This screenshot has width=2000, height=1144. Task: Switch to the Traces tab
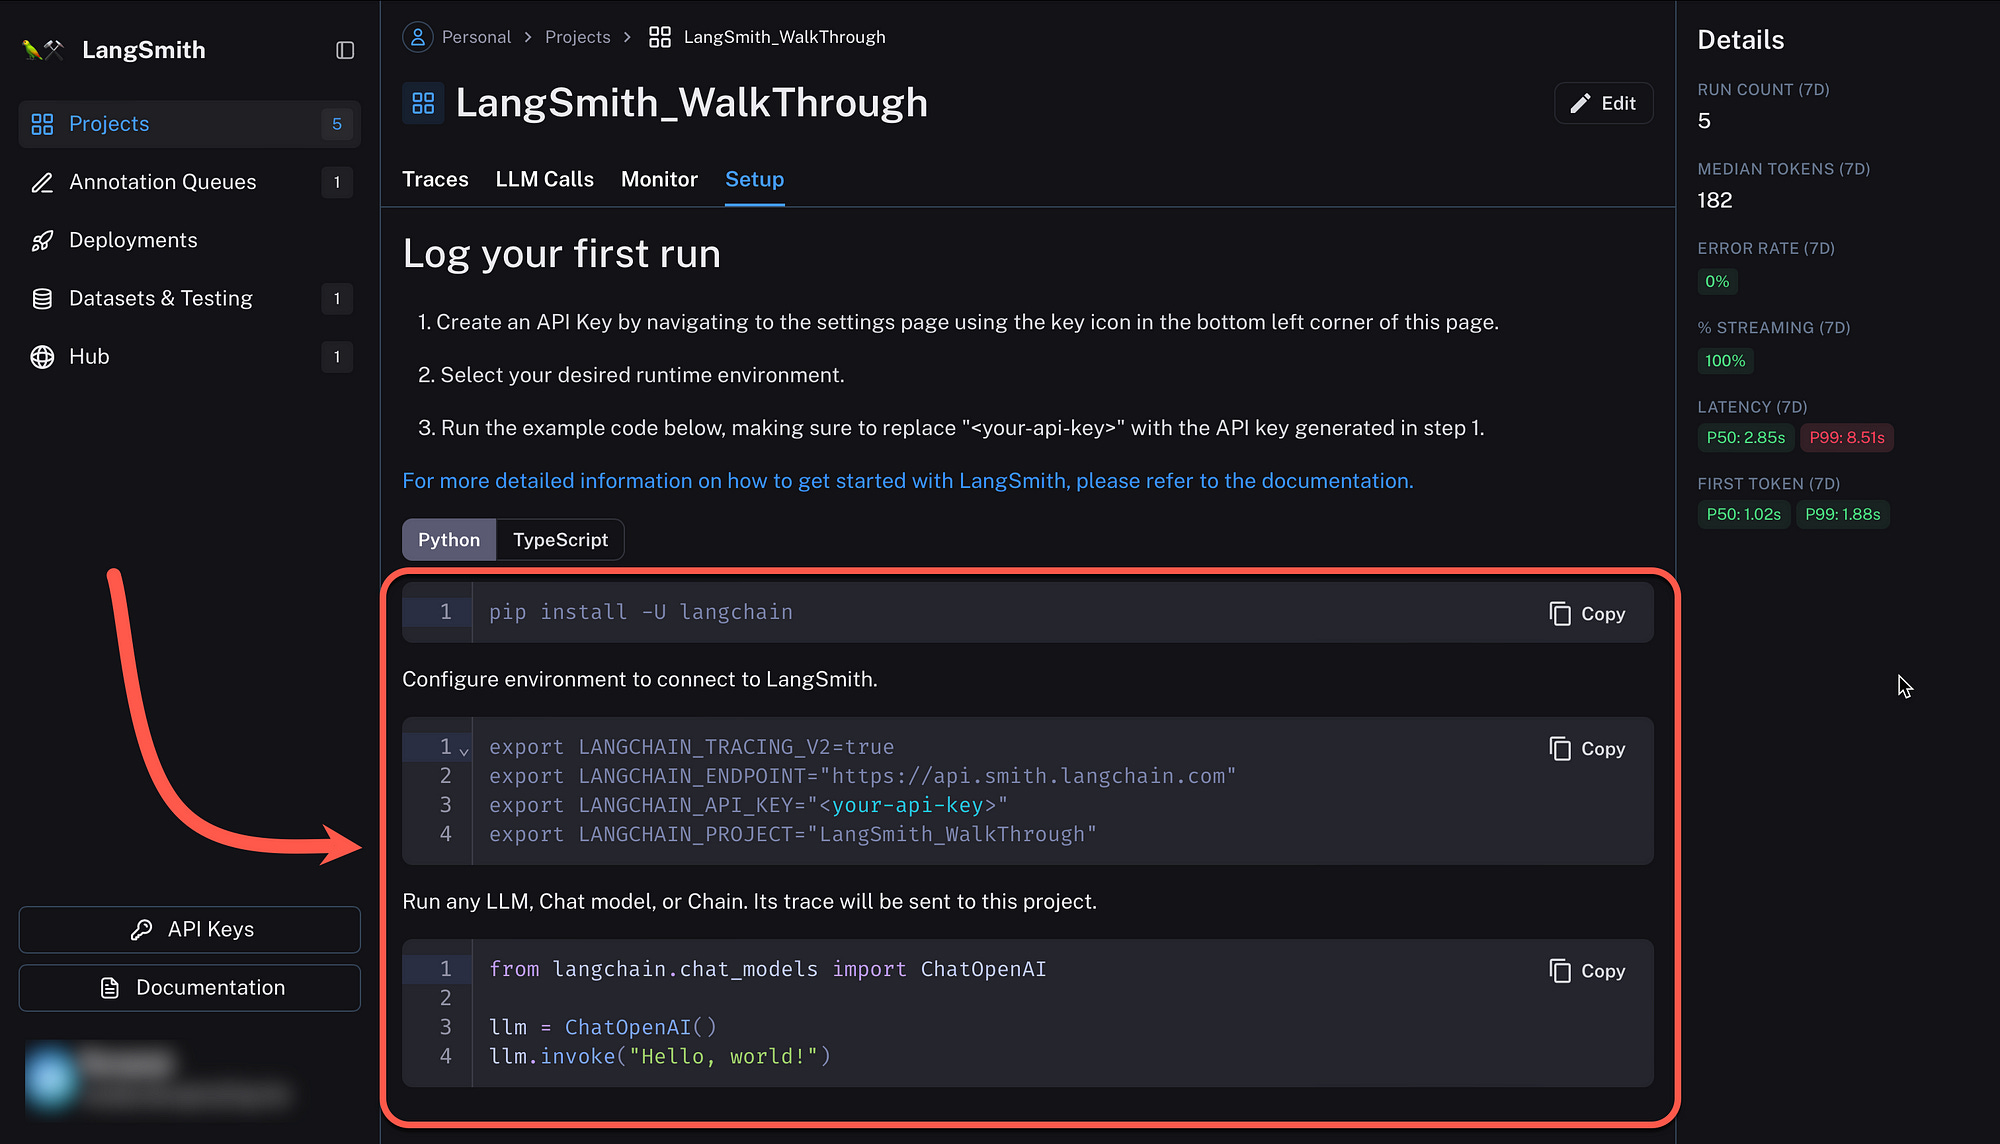pyautogui.click(x=435, y=179)
